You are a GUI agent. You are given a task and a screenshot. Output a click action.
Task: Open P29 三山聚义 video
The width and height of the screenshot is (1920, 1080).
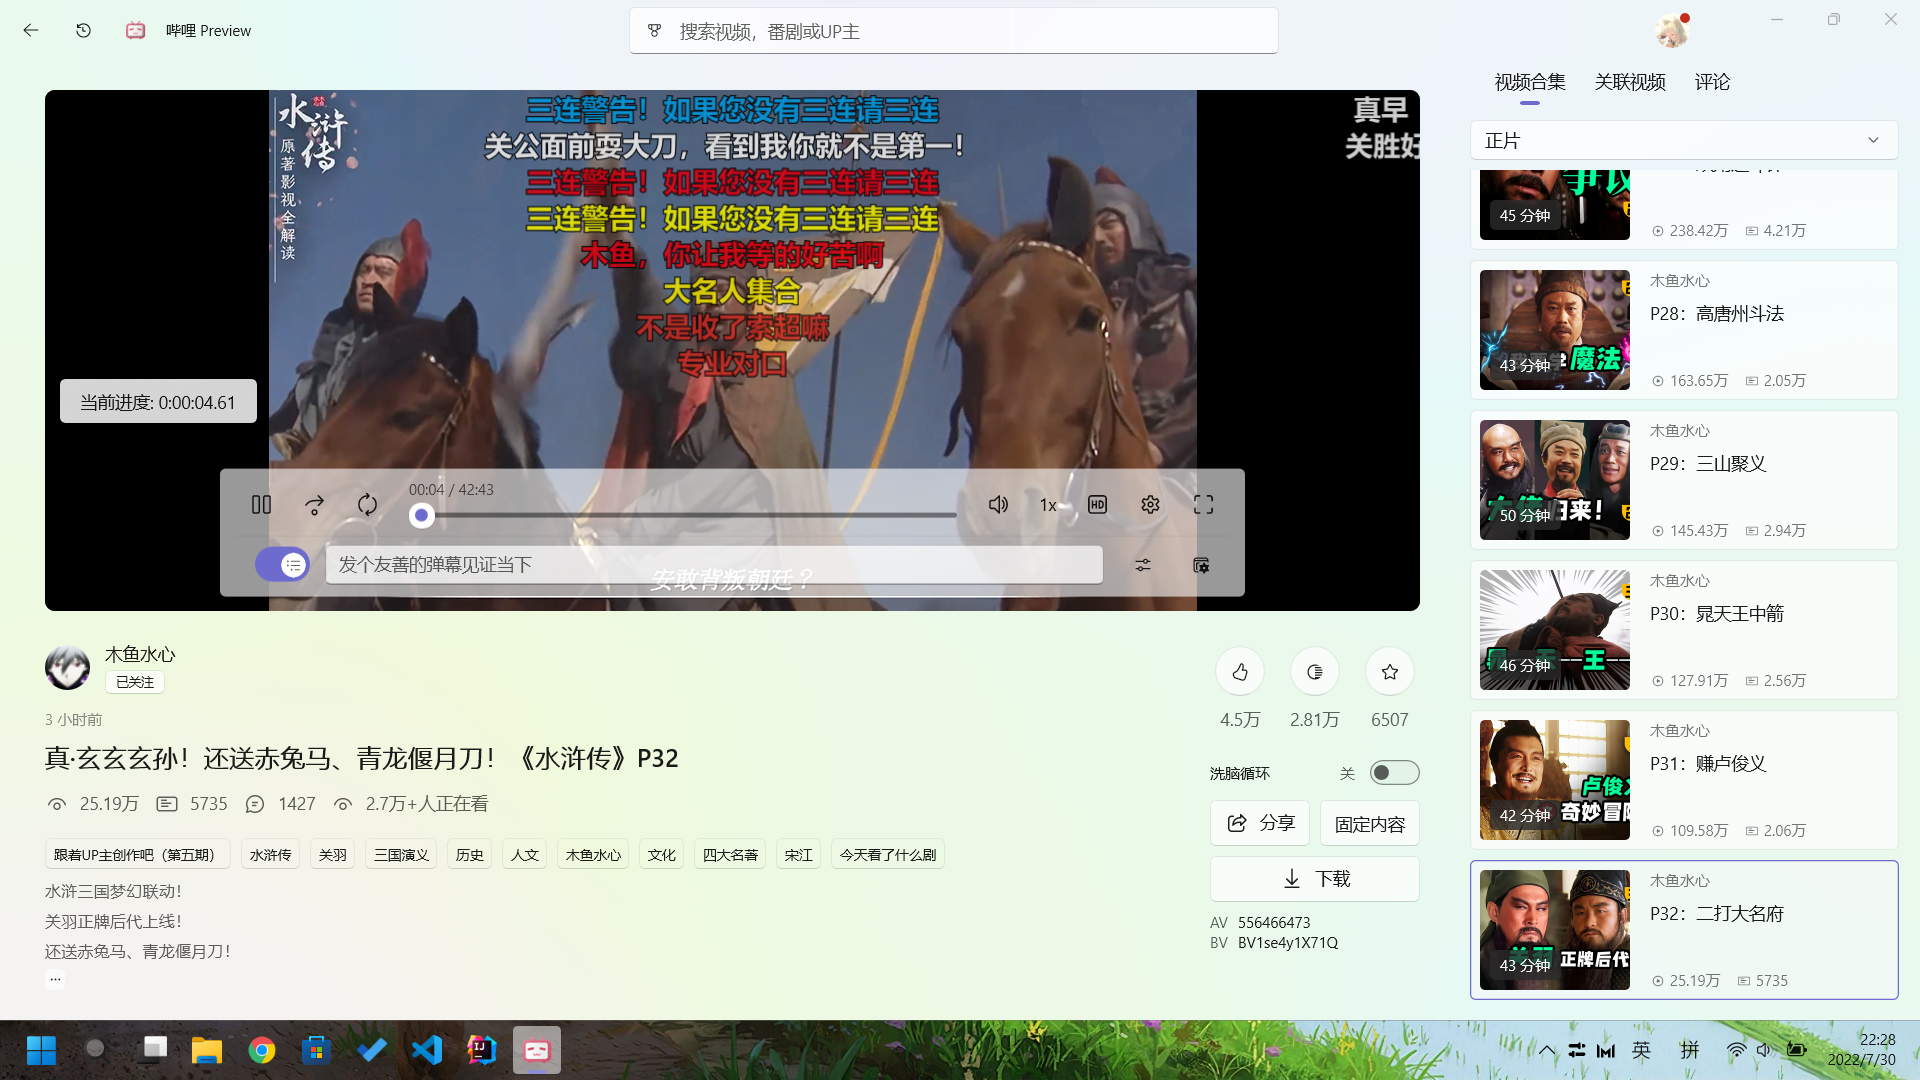(1684, 480)
